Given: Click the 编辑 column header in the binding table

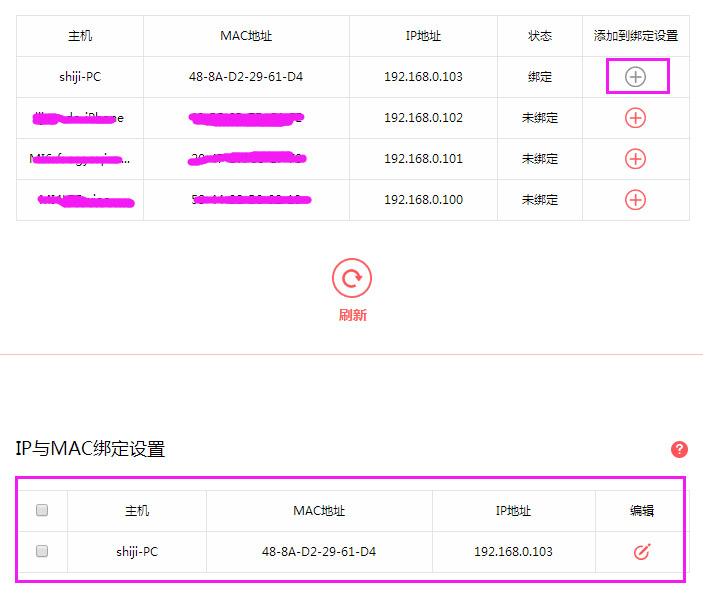Looking at the screenshot, I should pos(642,511).
